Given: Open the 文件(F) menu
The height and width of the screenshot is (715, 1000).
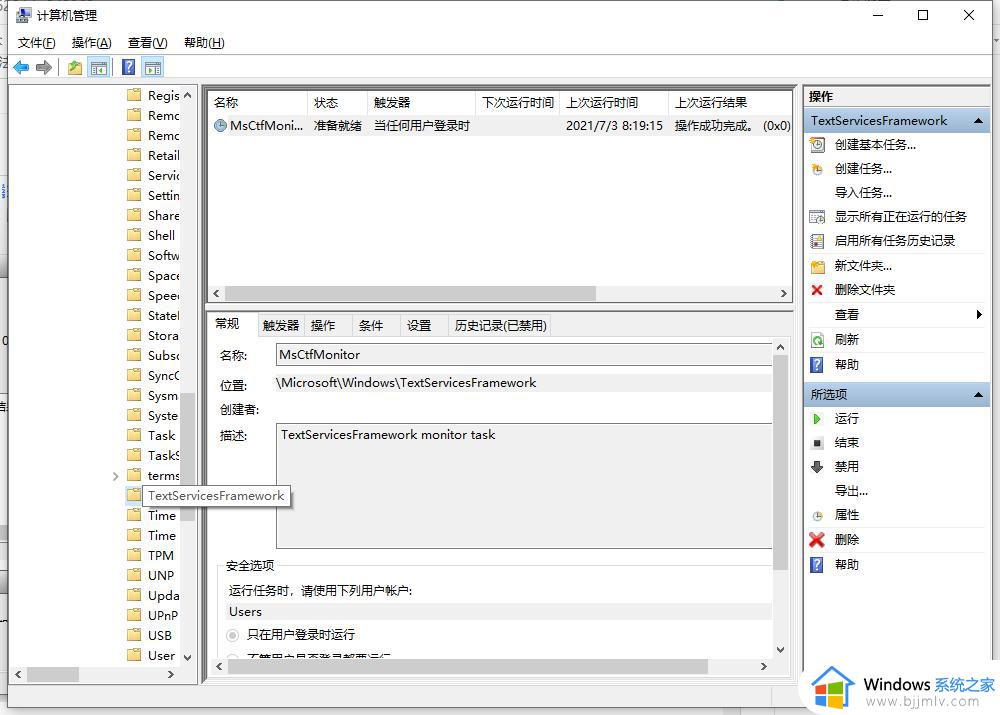Looking at the screenshot, I should [36, 43].
